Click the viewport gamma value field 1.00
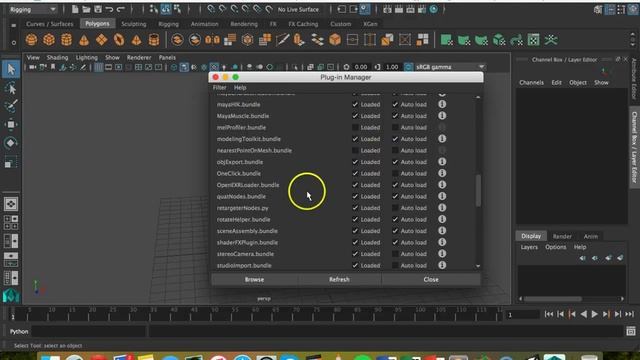The width and height of the screenshot is (640, 360). [x=391, y=67]
